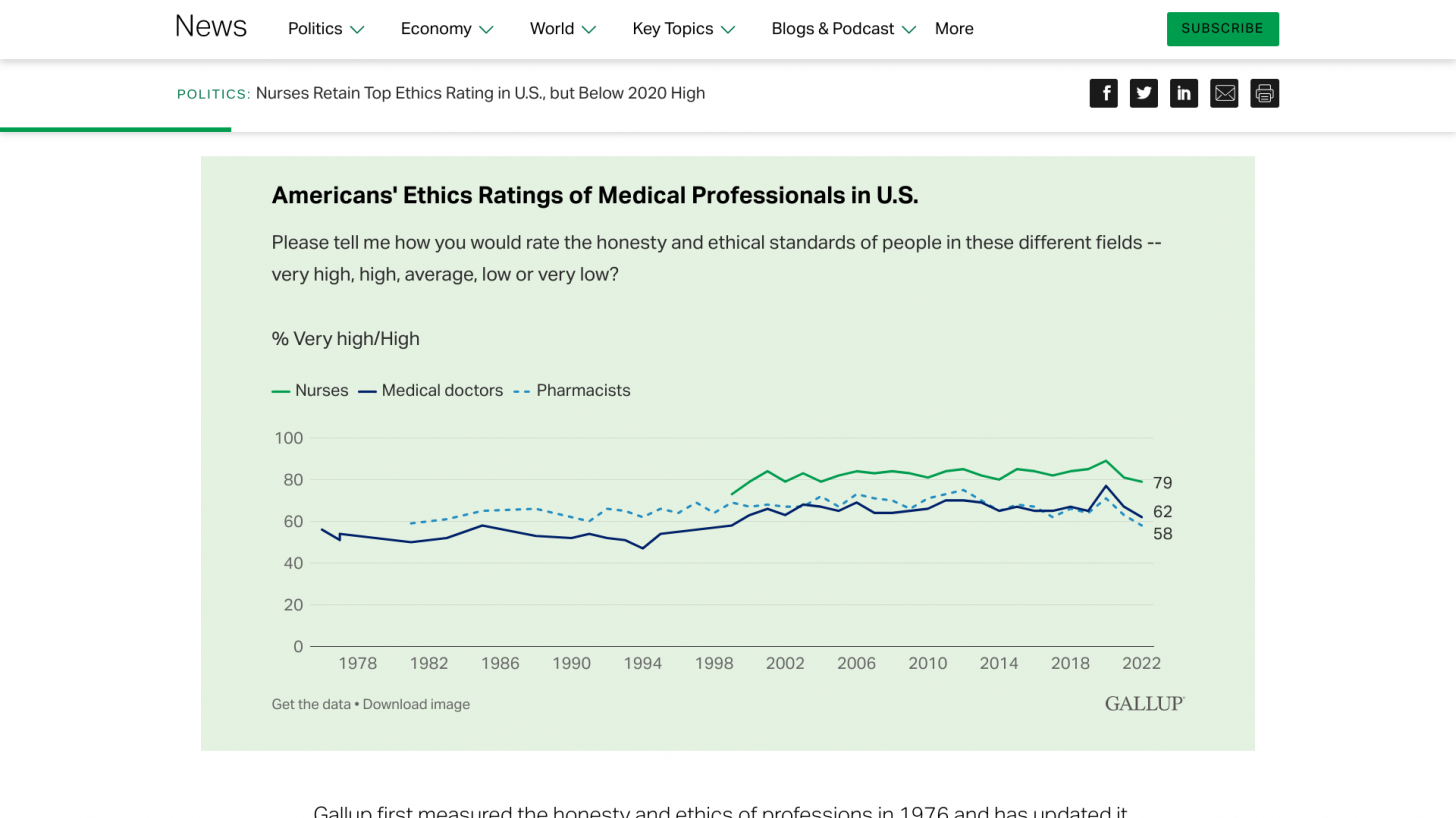
Task: Open Key Topics dropdown menu
Action: point(683,29)
